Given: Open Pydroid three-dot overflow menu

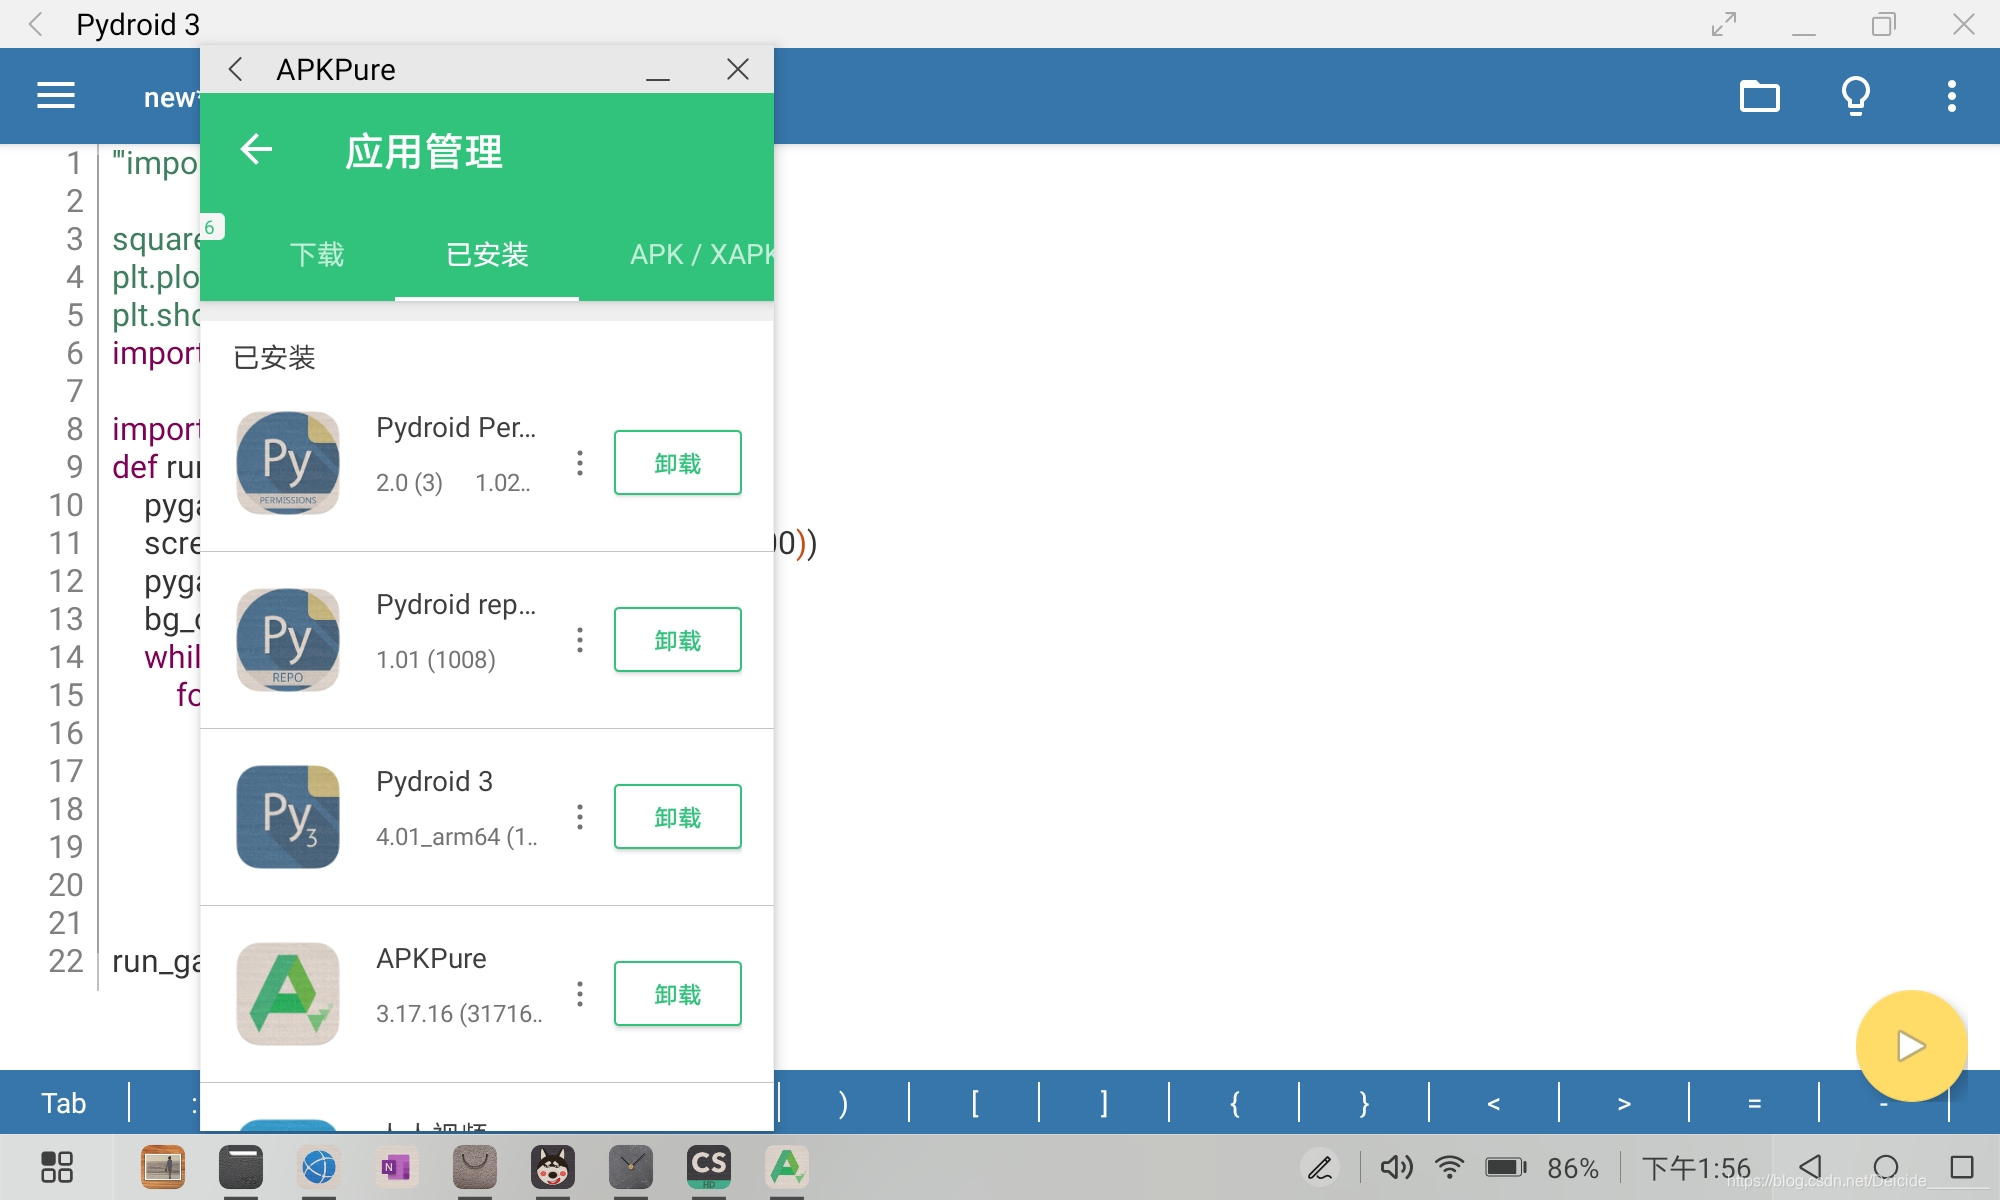Looking at the screenshot, I should point(1951,96).
